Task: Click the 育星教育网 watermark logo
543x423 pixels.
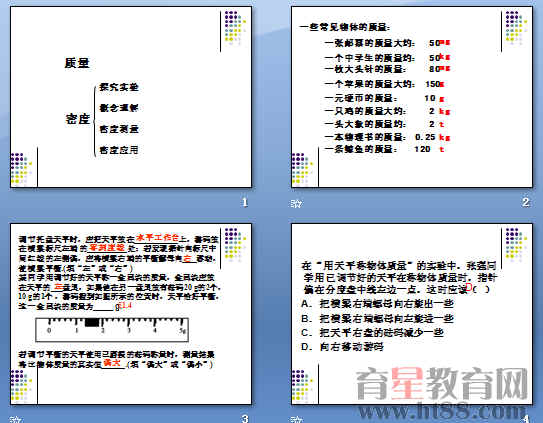Action: pos(442,384)
